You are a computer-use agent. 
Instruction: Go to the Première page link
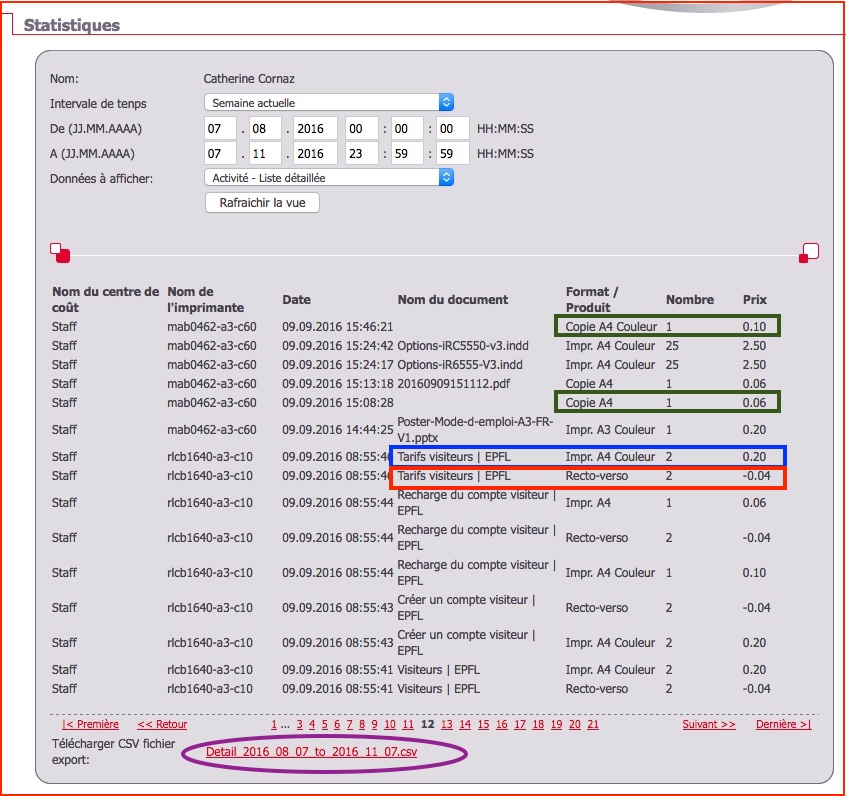[90, 724]
